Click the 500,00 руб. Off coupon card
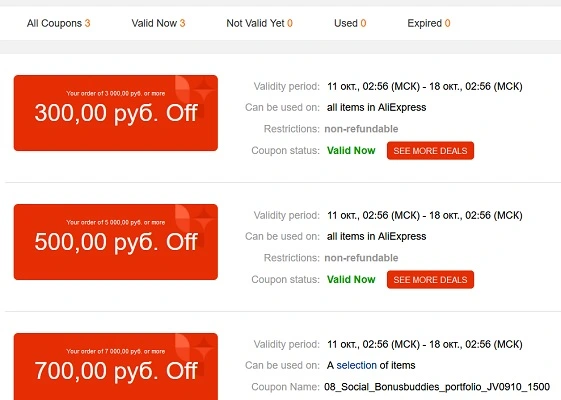Screen dimensions: 561x400 pos(116,242)
